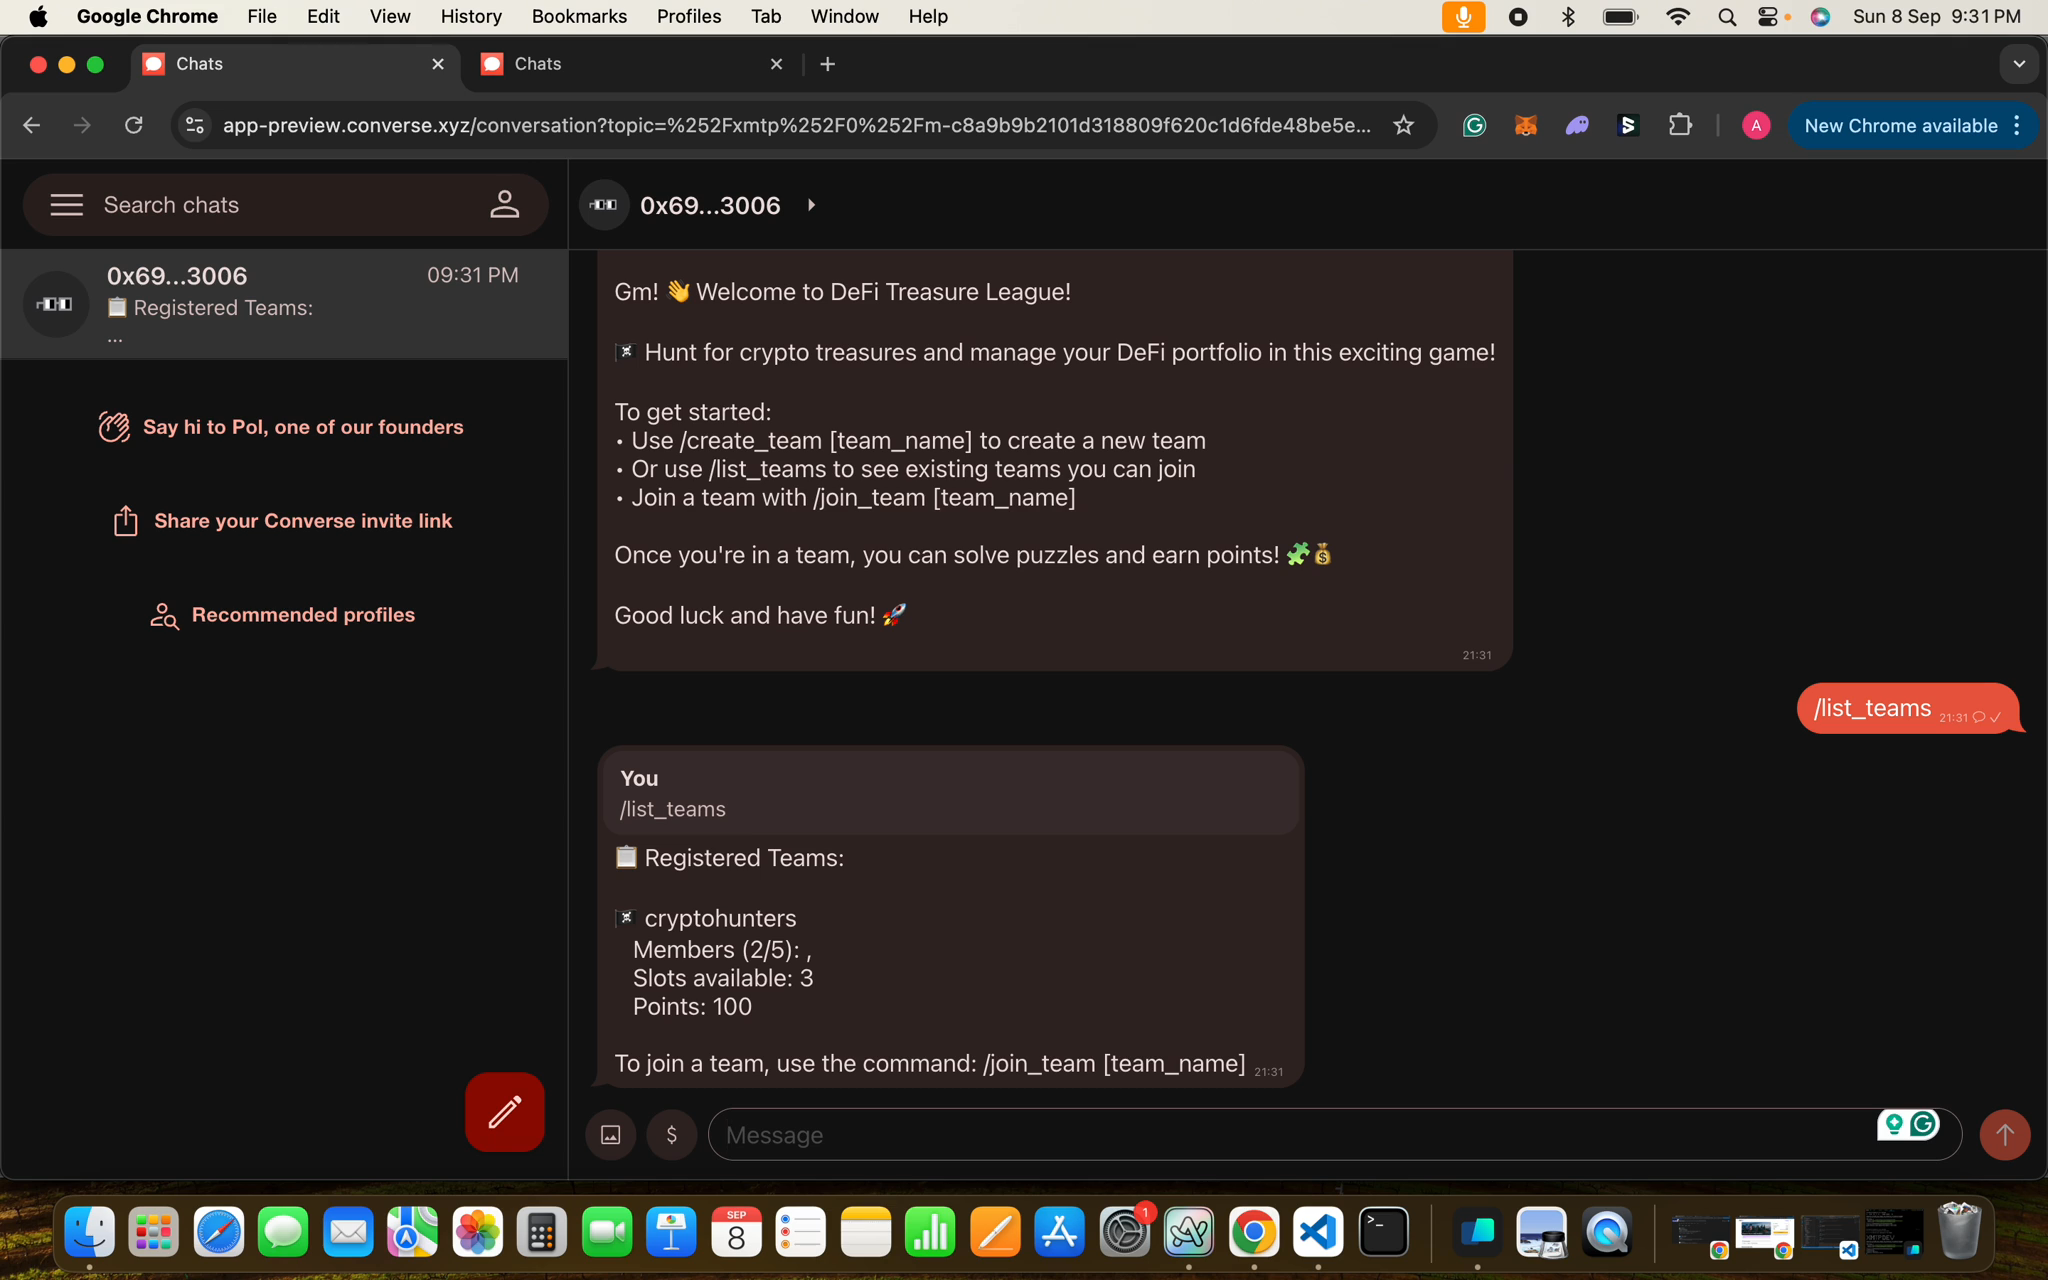Bookmark this page with the star icon
Image resolution: width=2048 pixels, height=1280 pixels.
[x=1404, y=125]
